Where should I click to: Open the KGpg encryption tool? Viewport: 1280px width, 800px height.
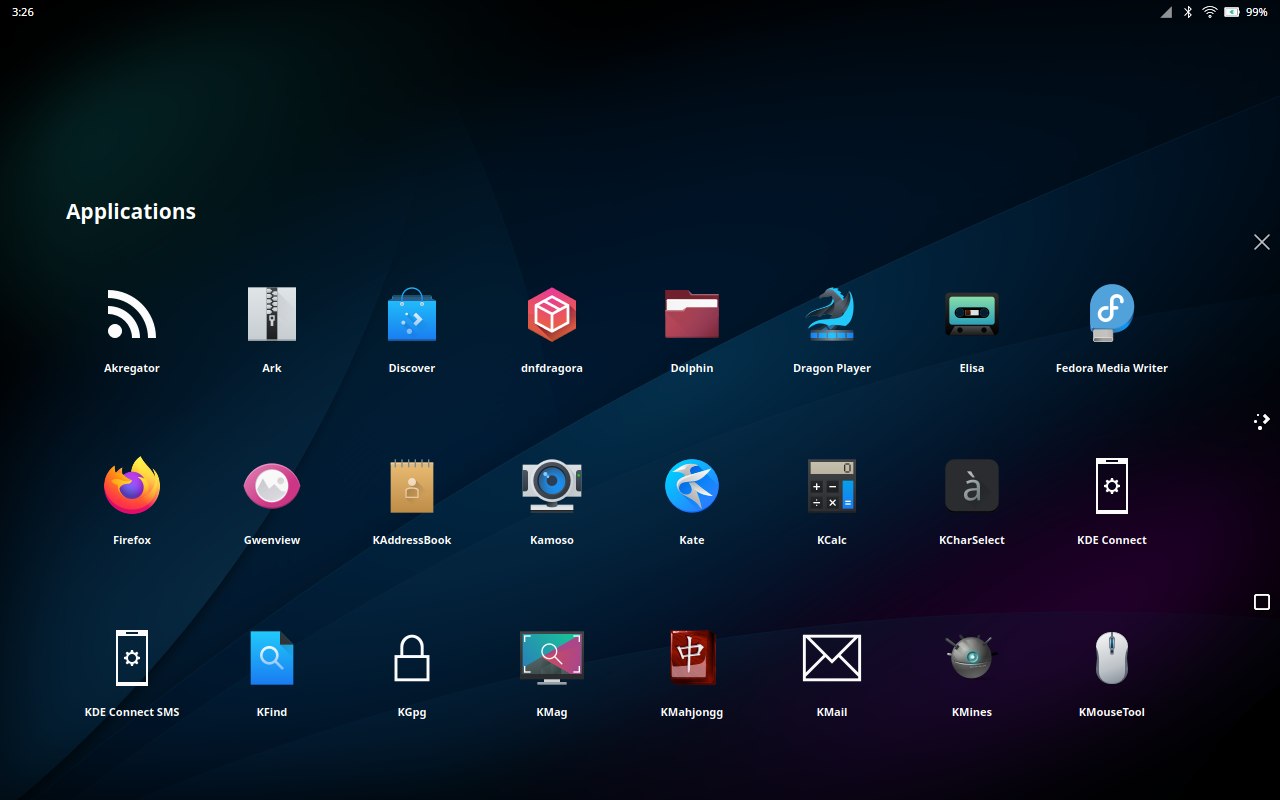pos(412,658)
